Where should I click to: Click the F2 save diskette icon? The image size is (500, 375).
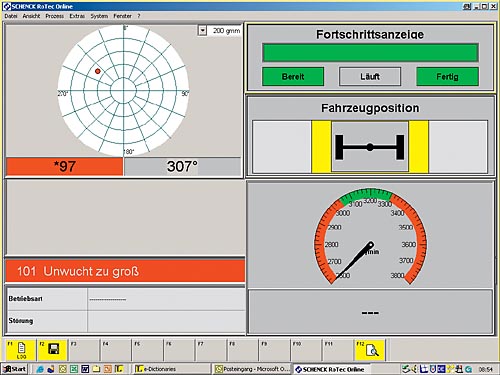coord(53,349)
